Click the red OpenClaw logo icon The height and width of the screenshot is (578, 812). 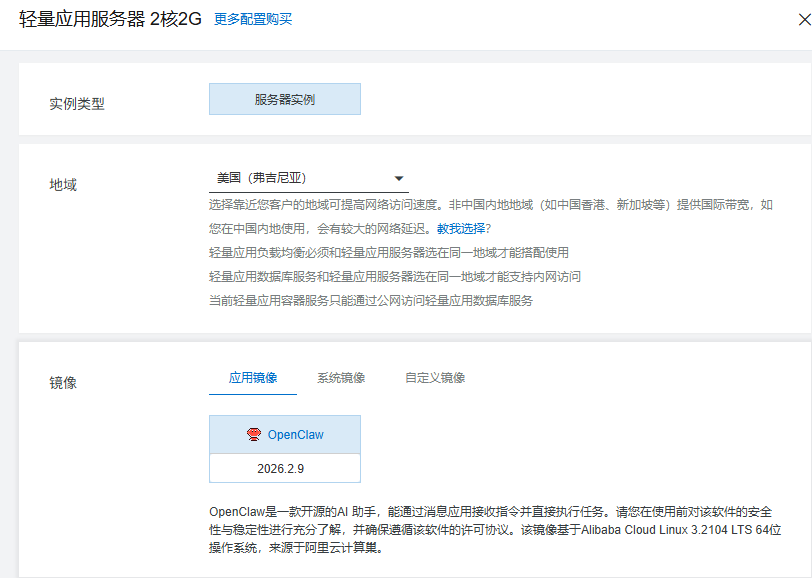point(254,435)
